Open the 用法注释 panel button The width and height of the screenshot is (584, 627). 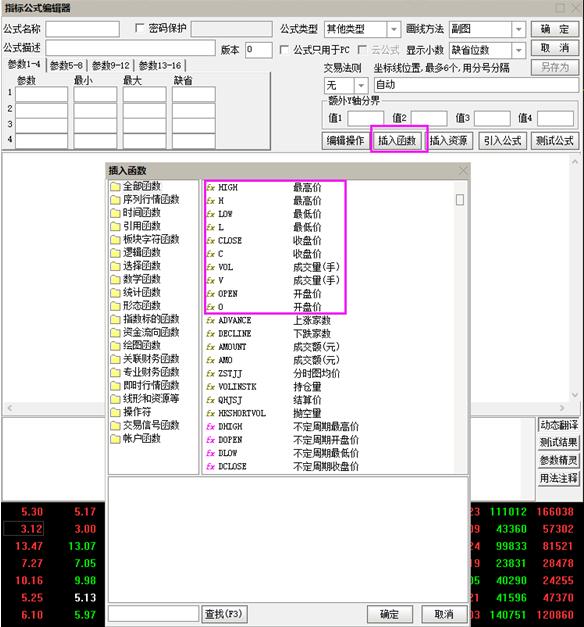click(x=558, y=478)
